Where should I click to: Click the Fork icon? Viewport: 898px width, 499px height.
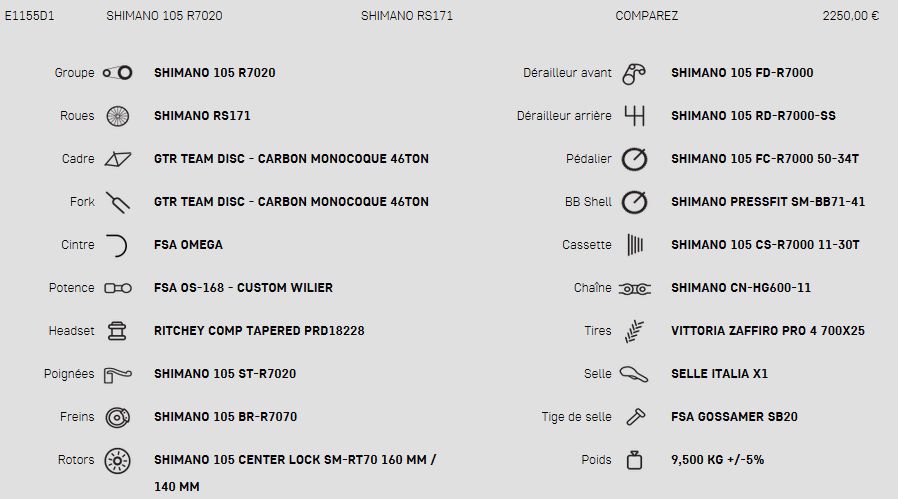(117, 202)
